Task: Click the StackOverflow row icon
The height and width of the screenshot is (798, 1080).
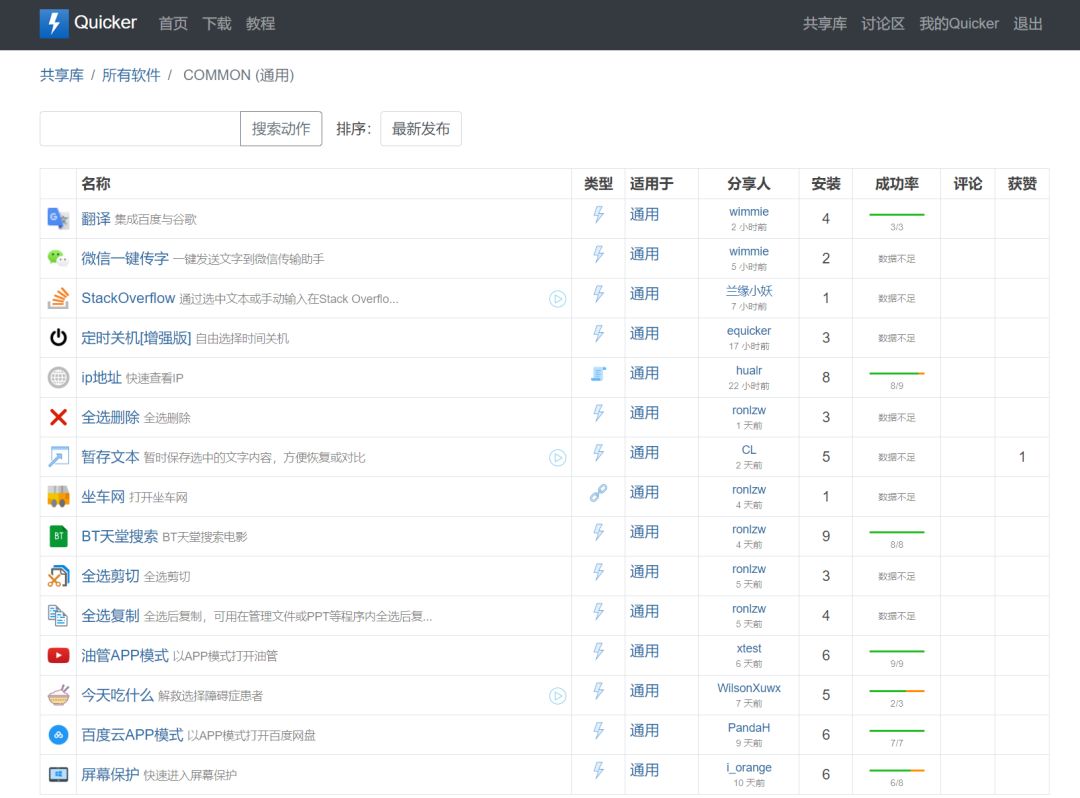Action: 58,298
